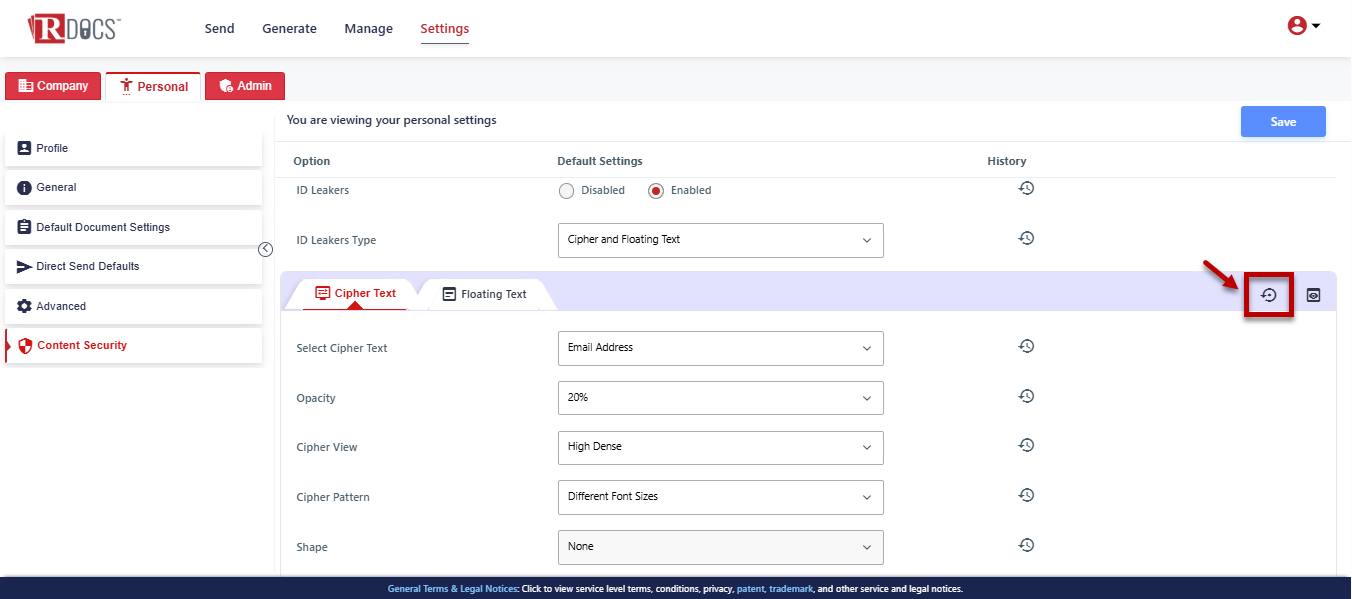1352x599 pixels.
Task: Expand the Opacity dropdown showing 20%
Action: (x=720, y=398)
